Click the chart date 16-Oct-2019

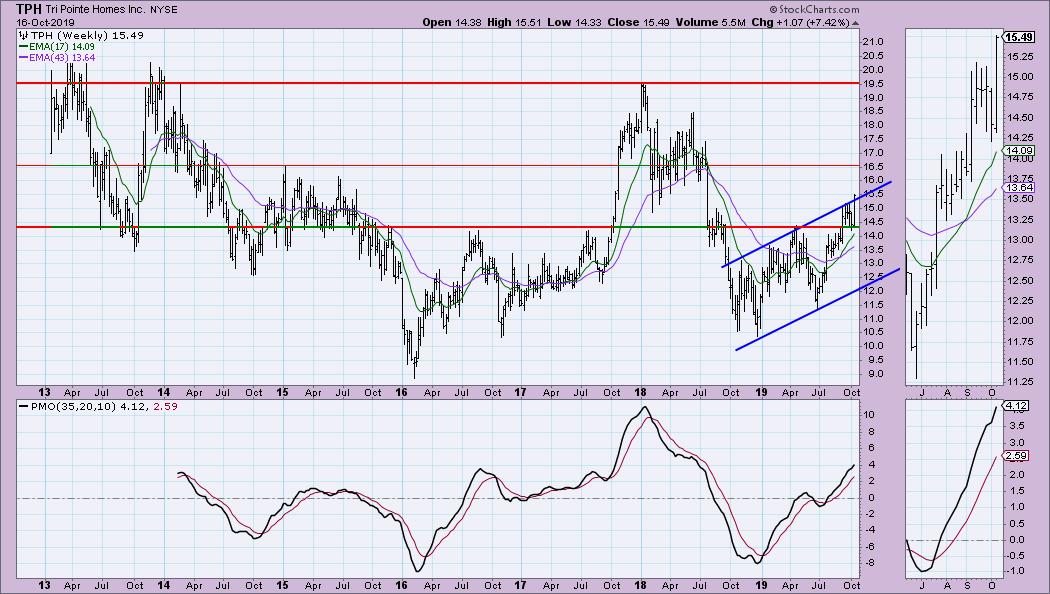[x=46, y=23]
